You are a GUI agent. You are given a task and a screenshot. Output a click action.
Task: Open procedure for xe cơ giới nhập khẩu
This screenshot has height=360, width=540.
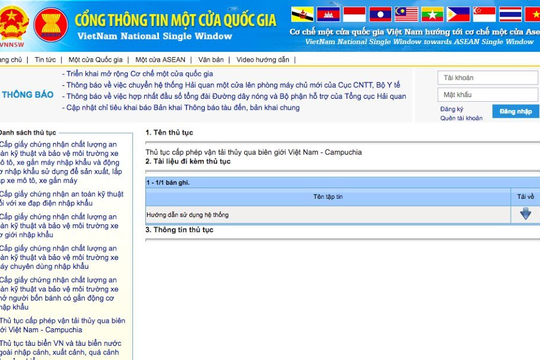(59, 226)
